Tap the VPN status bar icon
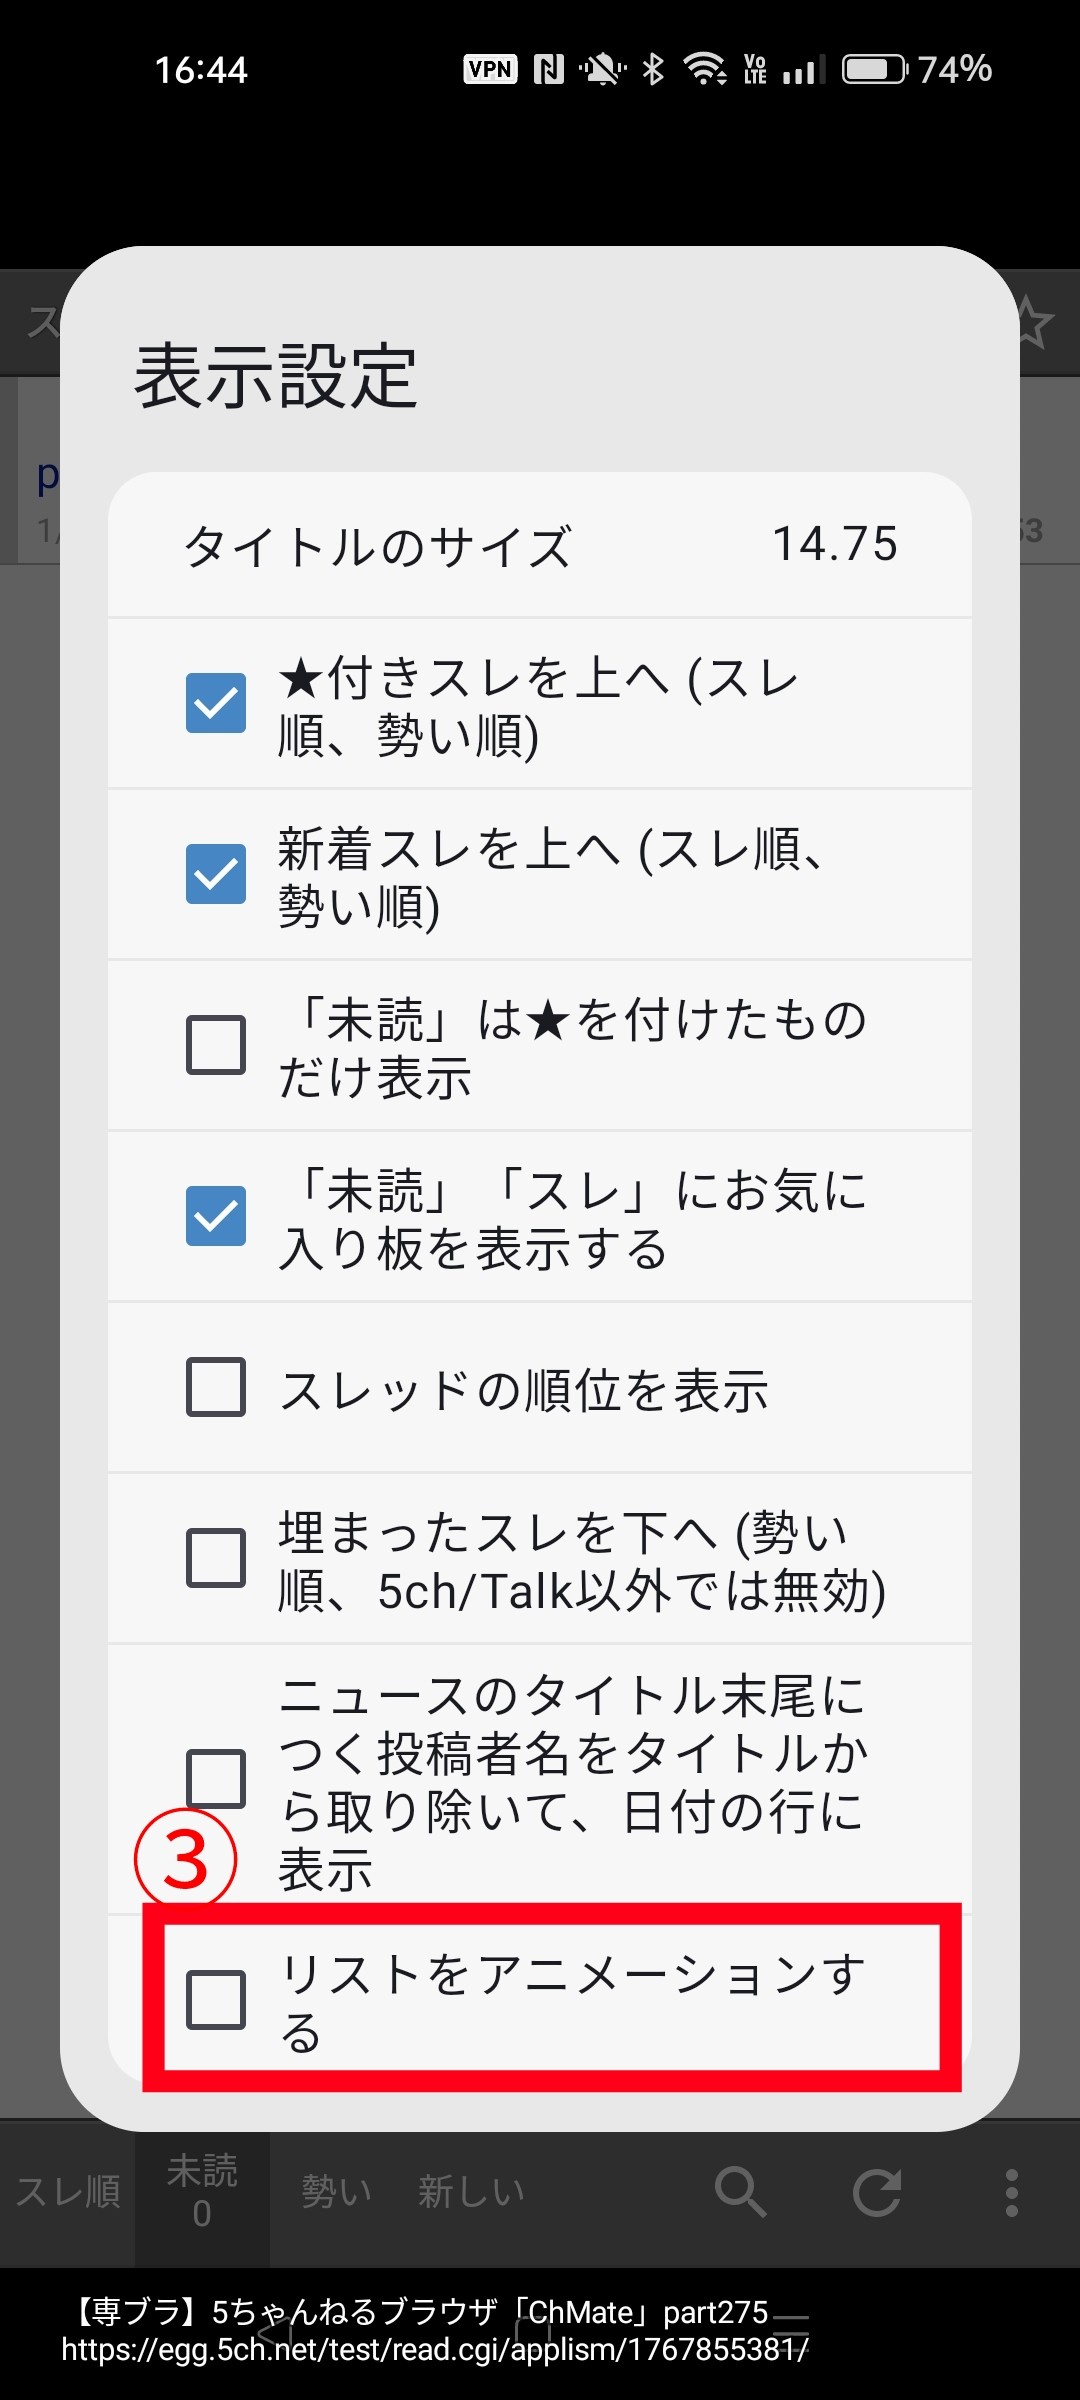 pyautogui.click(x=490, y=70)
